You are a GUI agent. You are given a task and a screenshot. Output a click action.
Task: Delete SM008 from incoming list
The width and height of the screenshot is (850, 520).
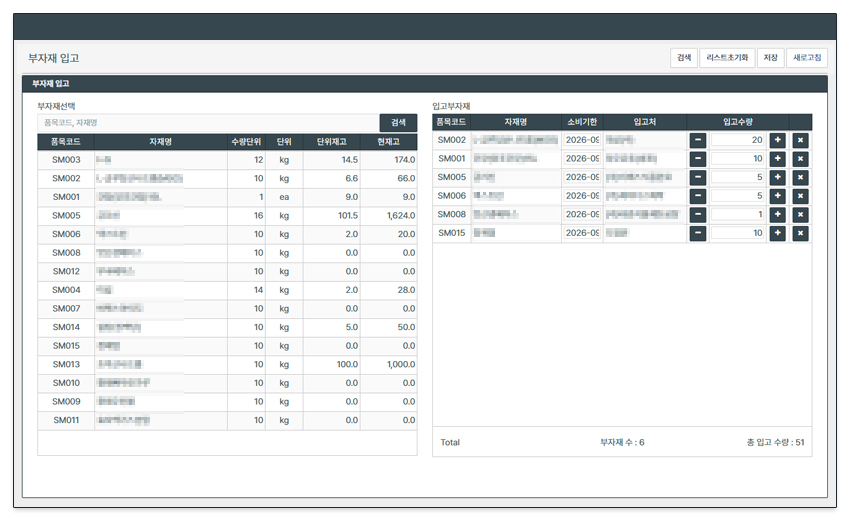[x=800, y=215]
